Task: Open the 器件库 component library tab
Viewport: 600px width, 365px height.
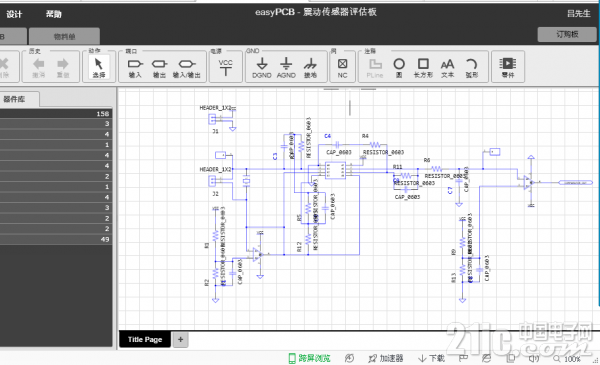Action: tap(19, 99)
